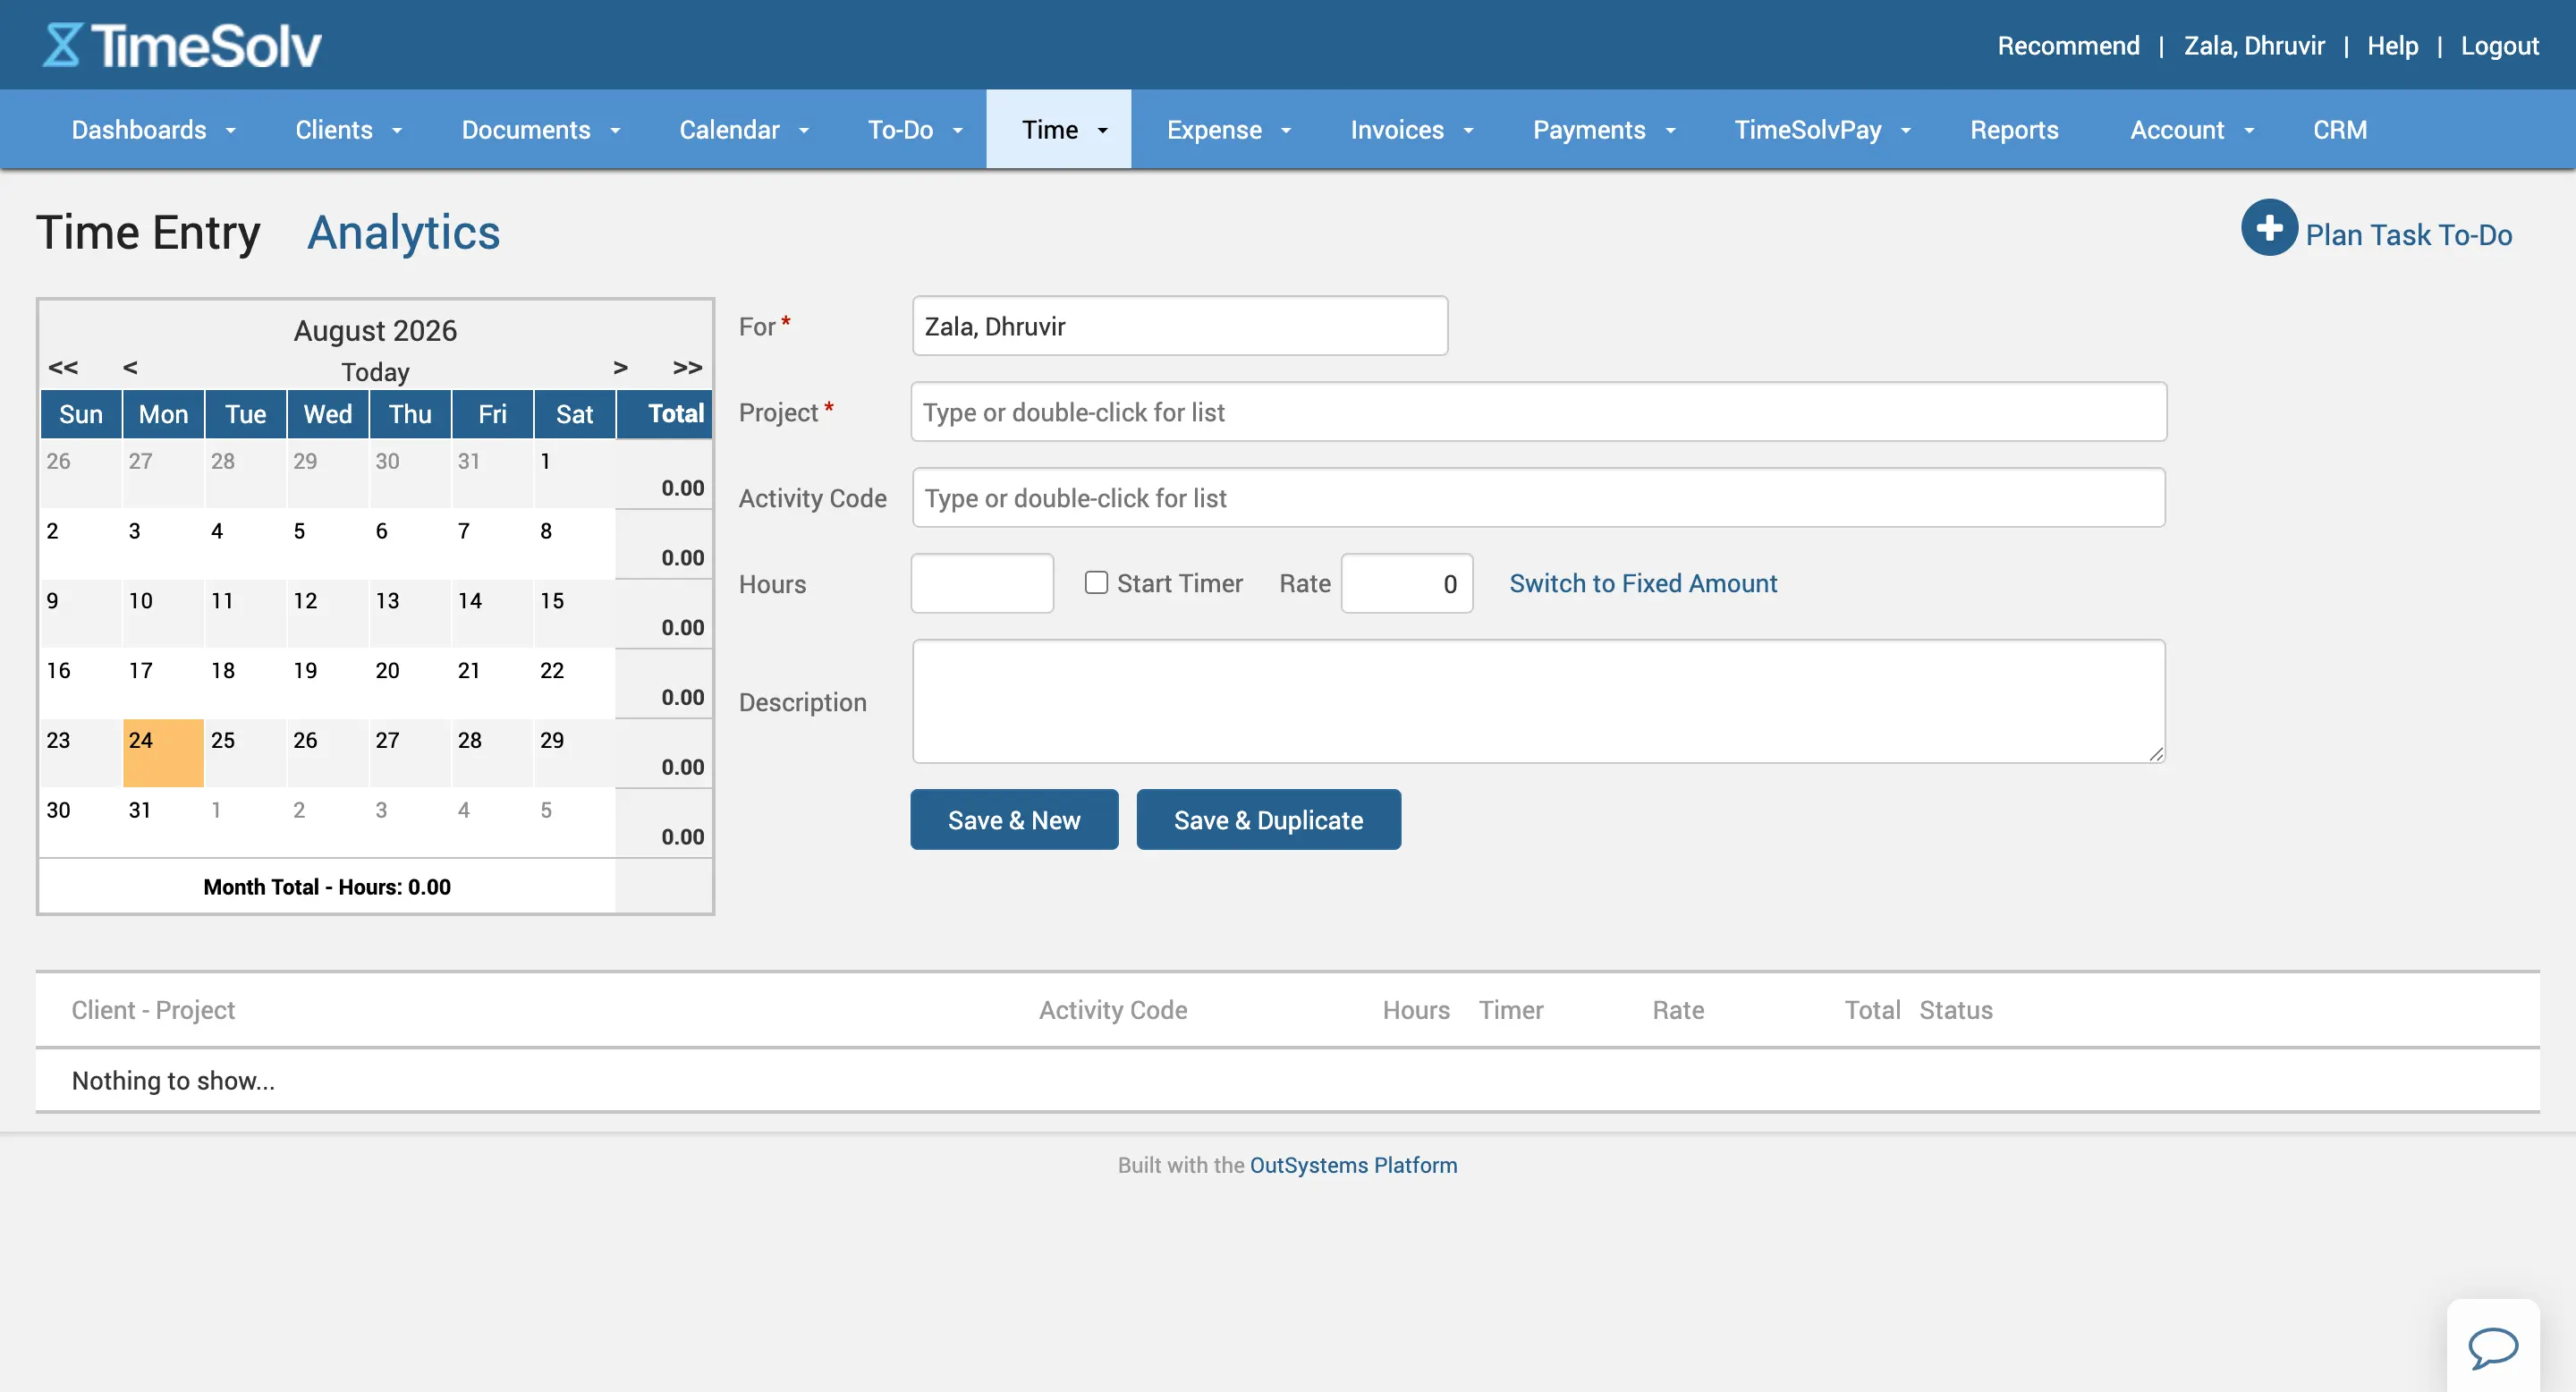Expand the Dashboards menu
Image resolution: width=2576 pixels, height=1392 pixels.
(153, 130)
